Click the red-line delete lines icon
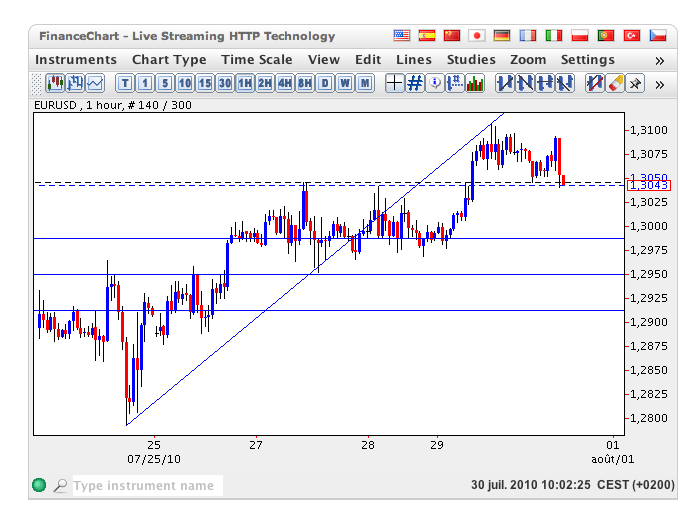Screen dimensions: 683x506 tap(595, 83)
